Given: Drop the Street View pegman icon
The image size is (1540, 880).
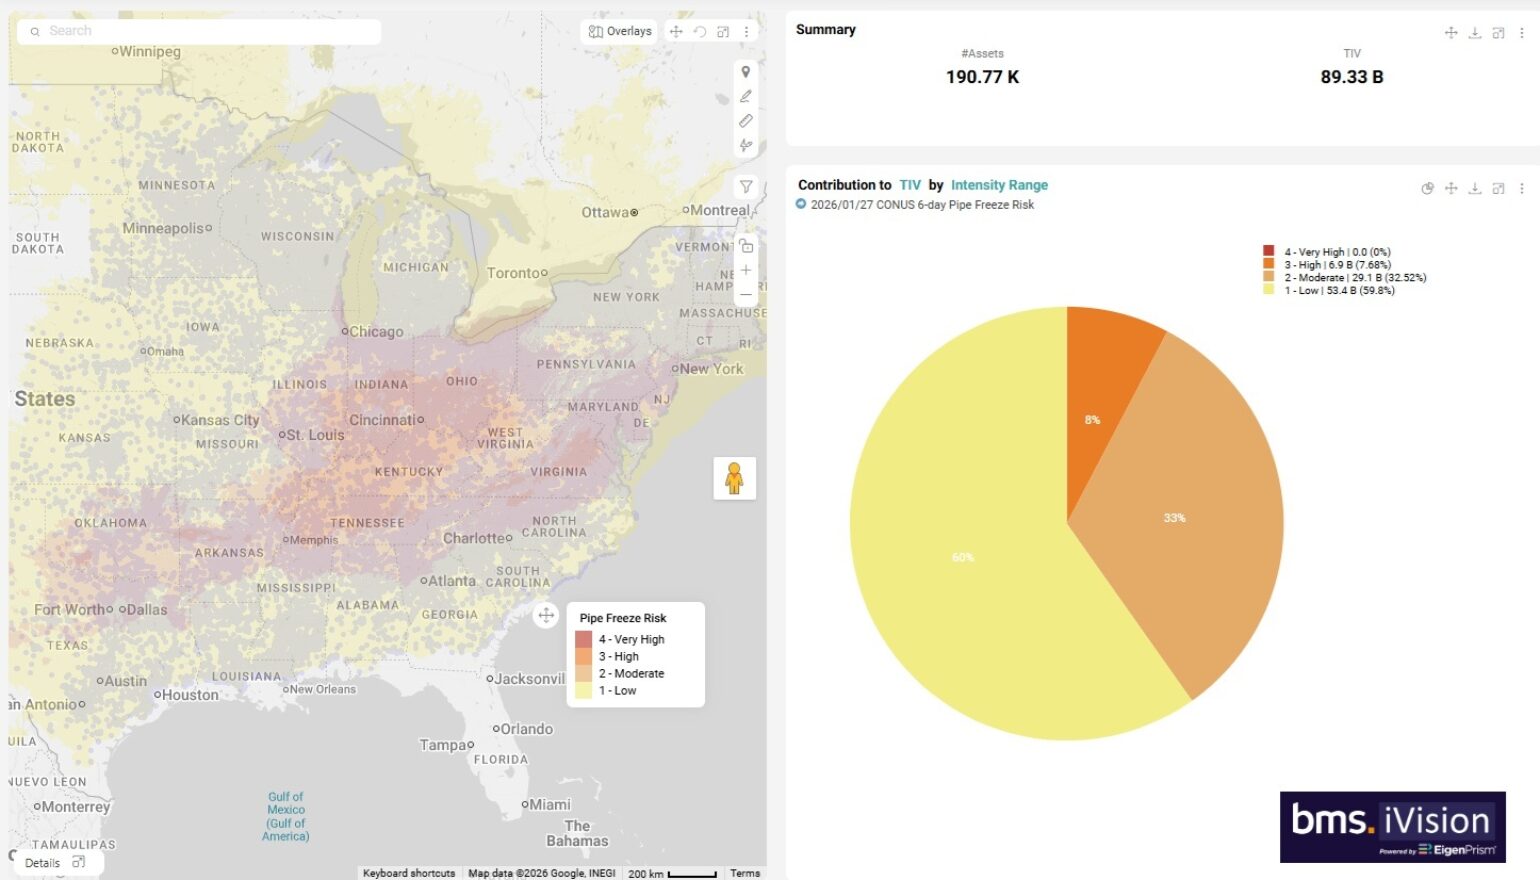Looking at the screenshot, I should pos(734,478).
